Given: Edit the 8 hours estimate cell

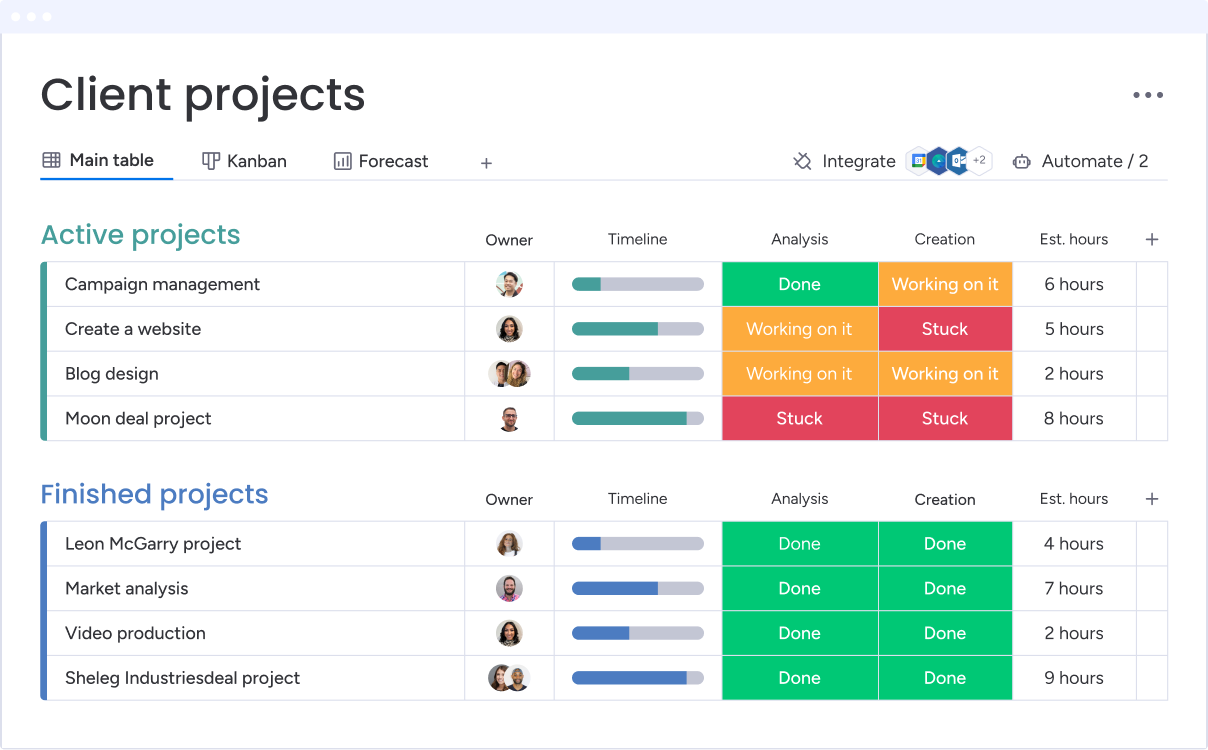Looking at the screenshot, I should (1074, 419).
